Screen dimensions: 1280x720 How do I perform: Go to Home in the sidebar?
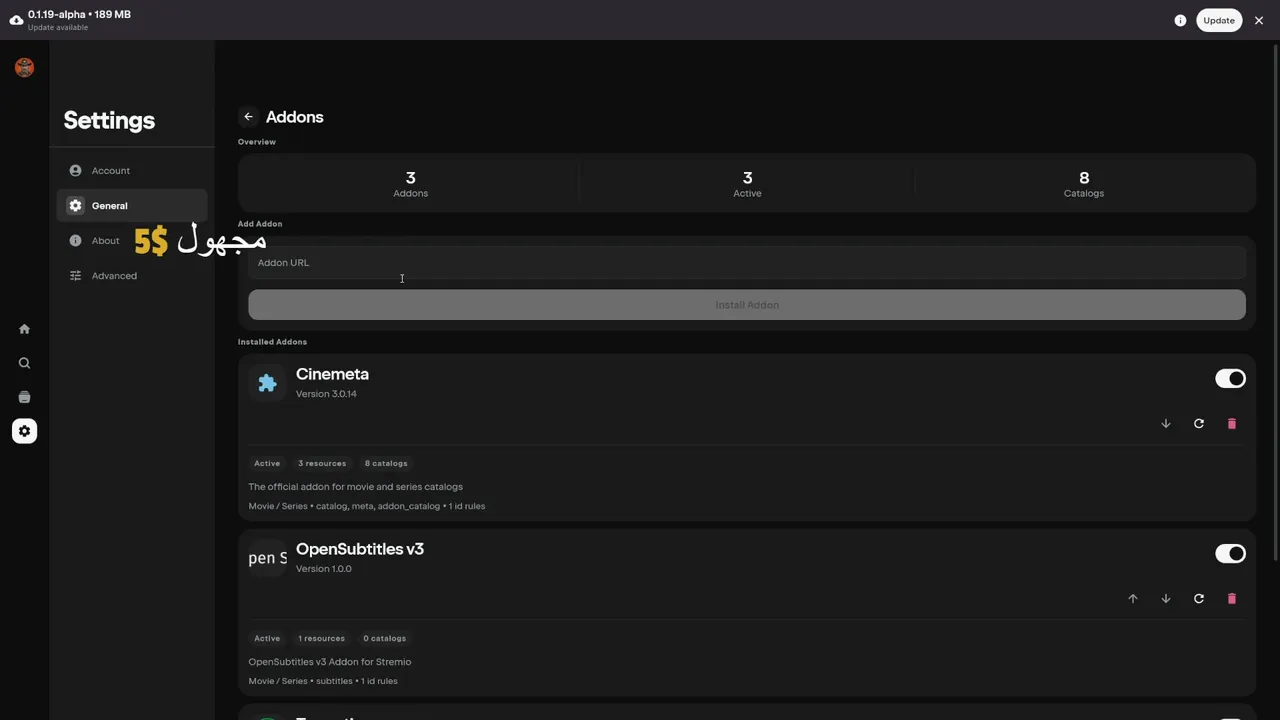pos(24,329)
